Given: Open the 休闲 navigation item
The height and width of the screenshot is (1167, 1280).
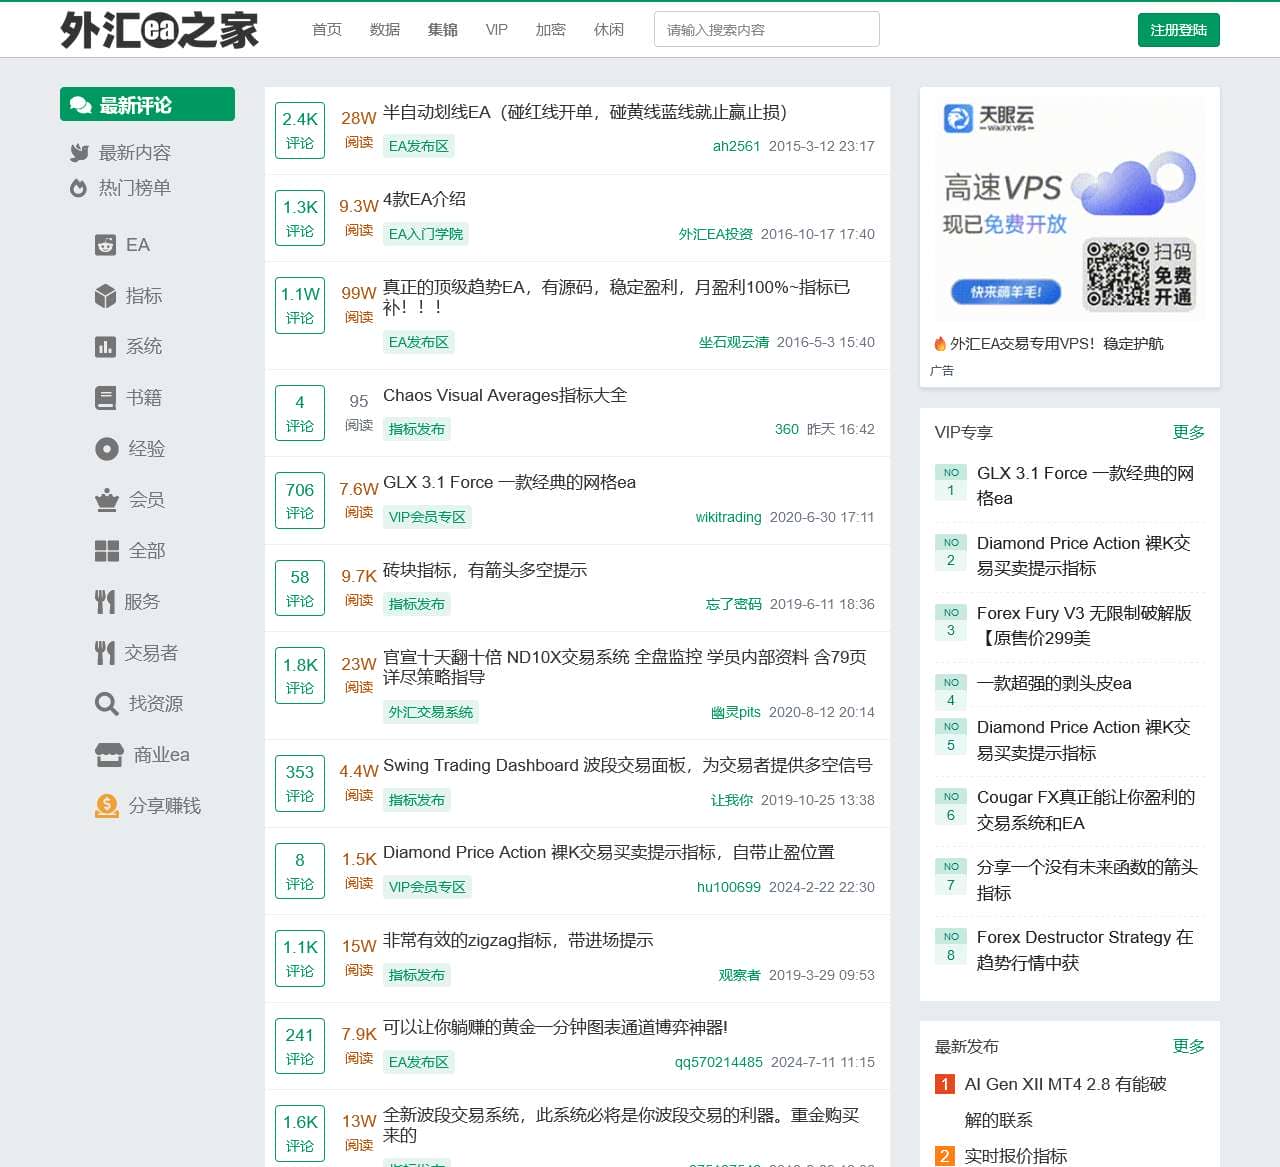Looking at the screenshot, I should pos(609,30).
